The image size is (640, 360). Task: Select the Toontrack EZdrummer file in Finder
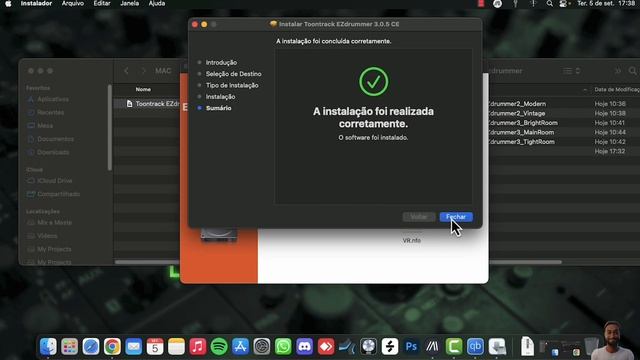(153, 104)
